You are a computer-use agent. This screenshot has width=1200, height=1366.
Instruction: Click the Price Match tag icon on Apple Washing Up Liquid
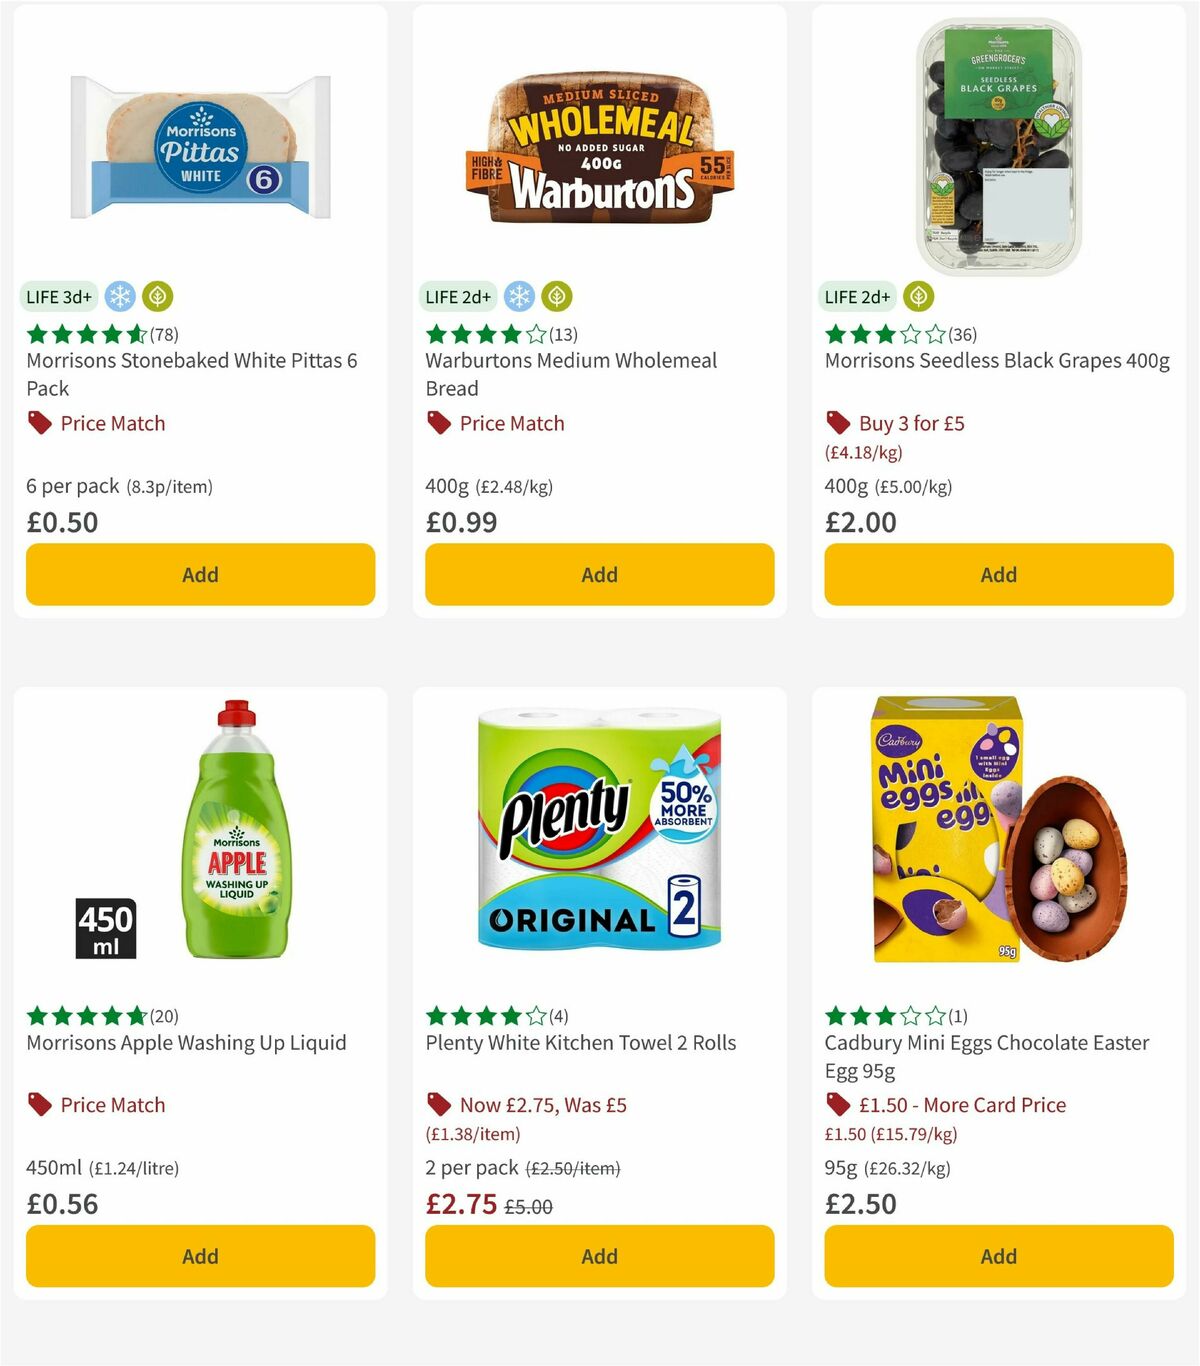pos(37,1106)
